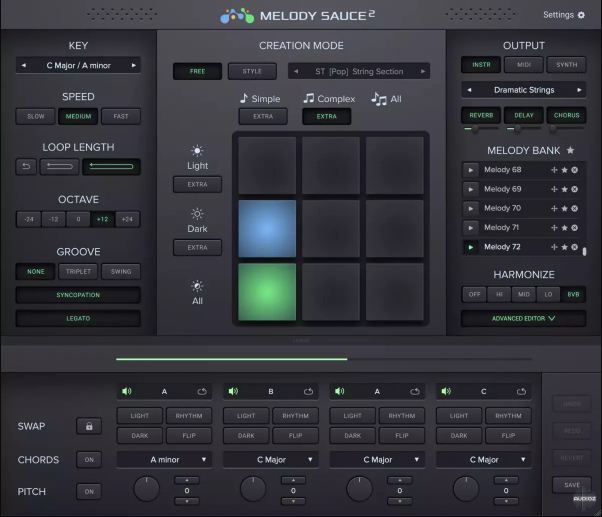Click next arrow on Dramatic Strings selector
The width and height of the screenshot is (602, 517).
pyautogui.click(x=579, y=90)
